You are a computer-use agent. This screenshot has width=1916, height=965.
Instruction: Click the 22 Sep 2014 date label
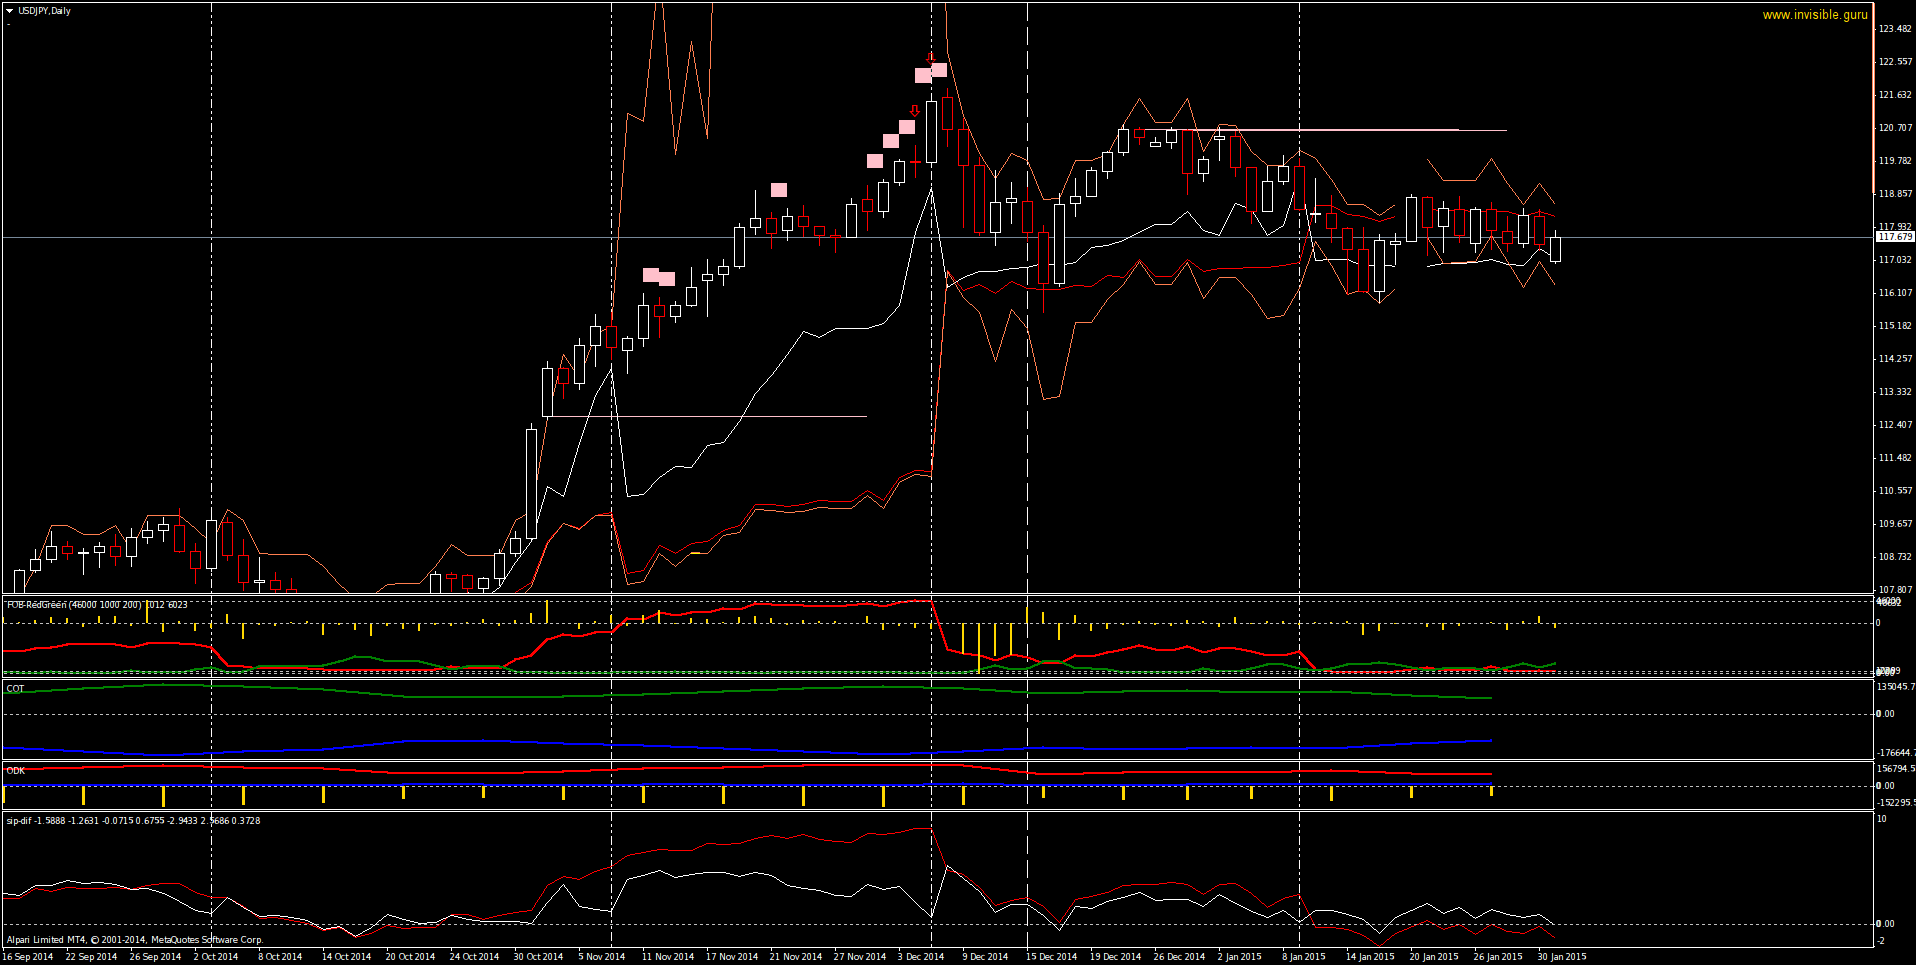point(91,956)
